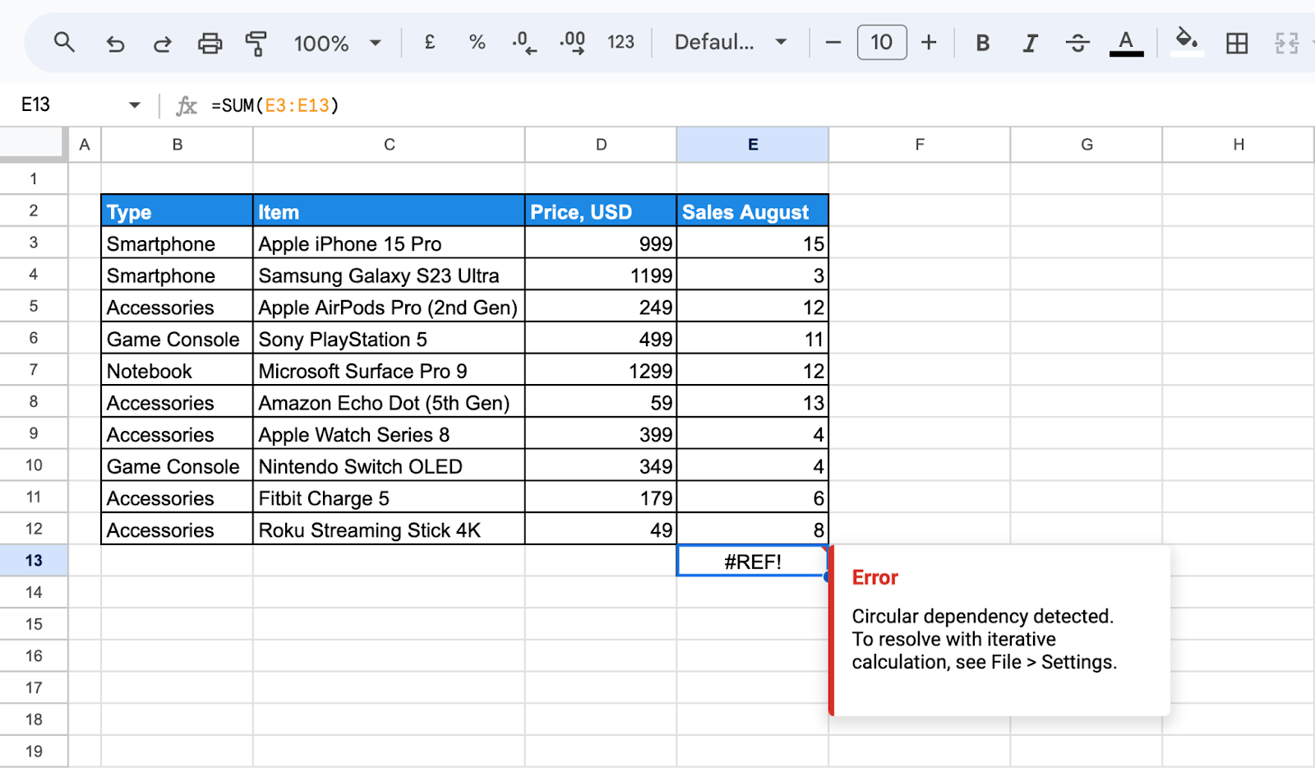This screenshot has height=768, width=1315.
Task: Select the Sales August header cell
Action: pyautogui.click(x=753, y=211)
